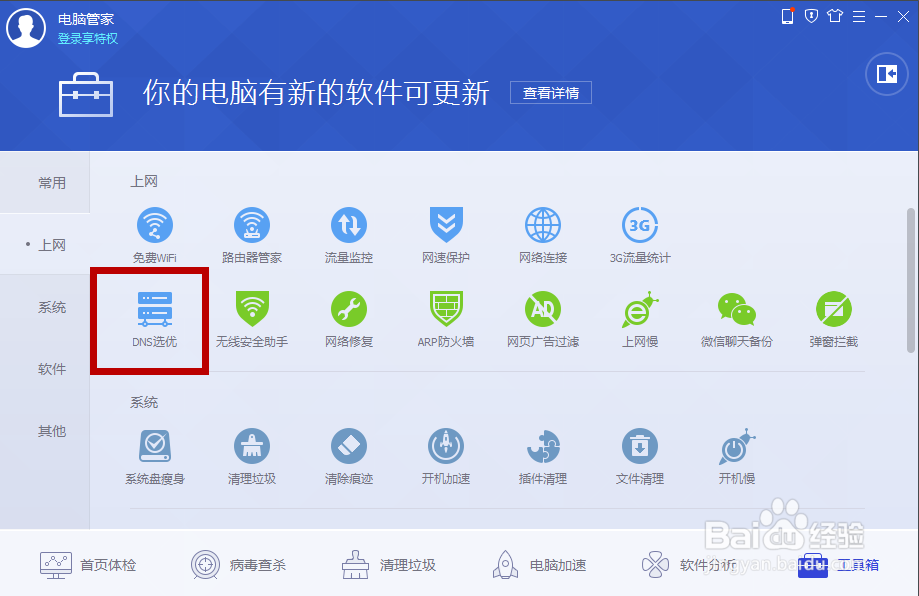919x596 pixels.
Task: Select the 其他 sidebar tab
Action: pos(45,431)
